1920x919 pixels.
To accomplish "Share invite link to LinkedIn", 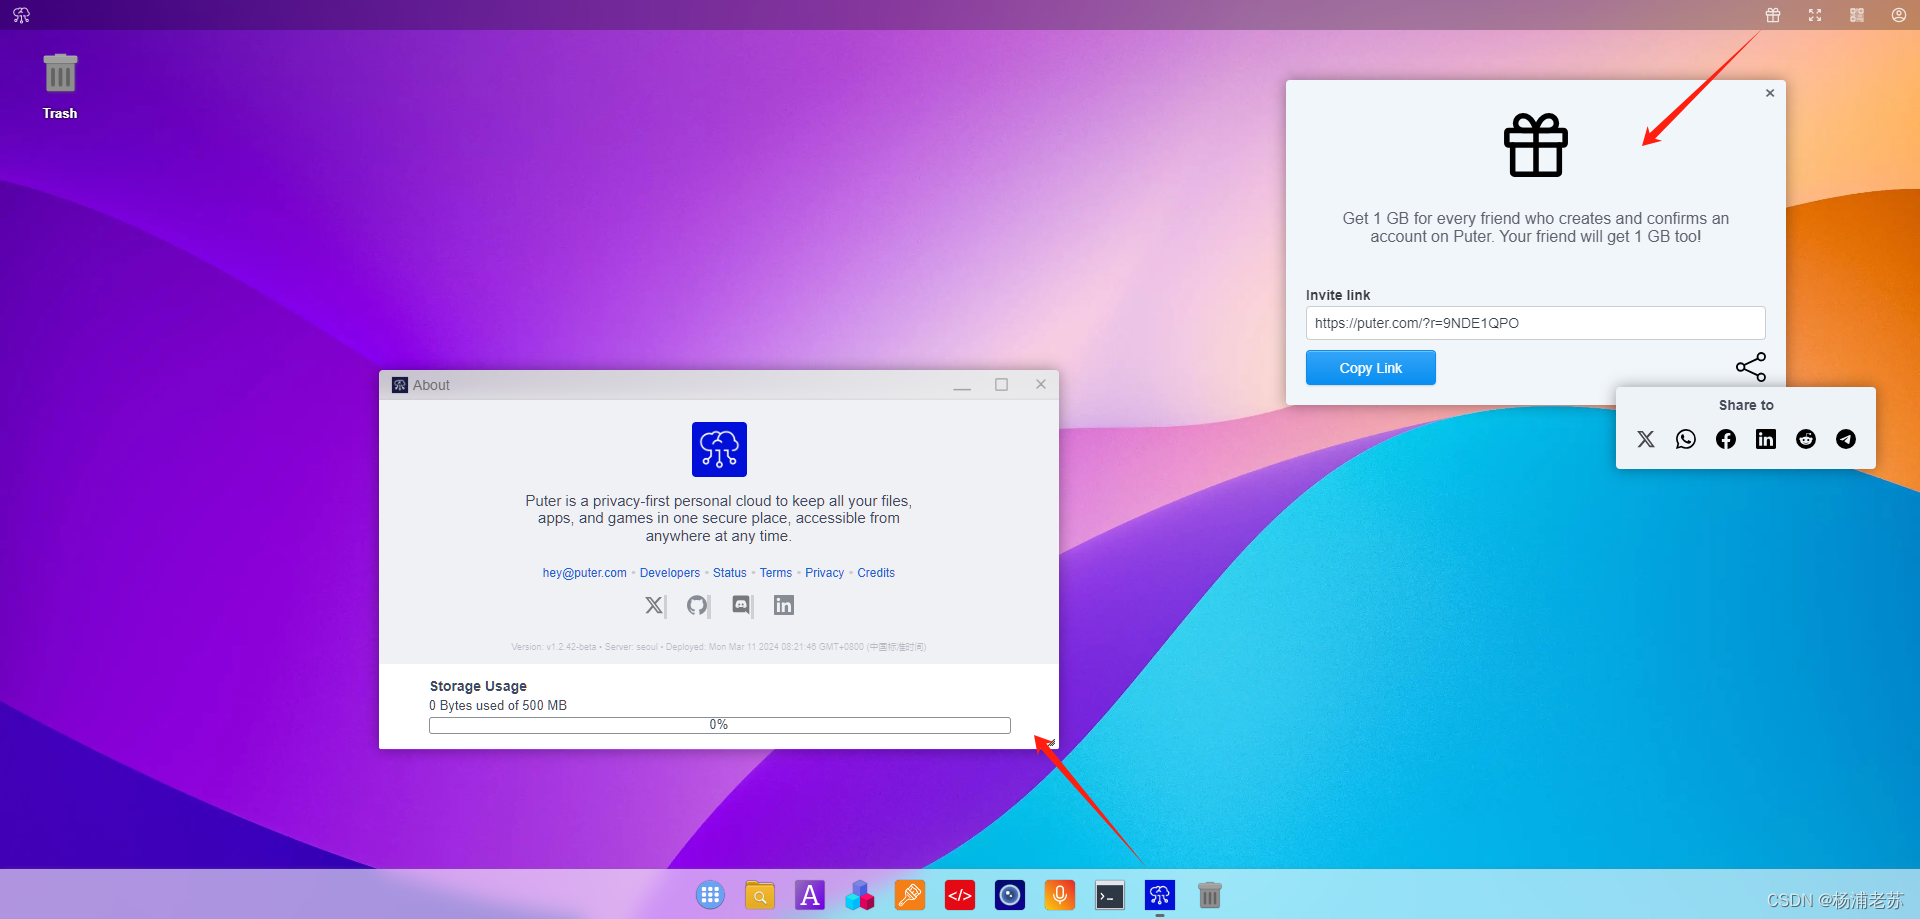I will click(x=1766, y=439).
